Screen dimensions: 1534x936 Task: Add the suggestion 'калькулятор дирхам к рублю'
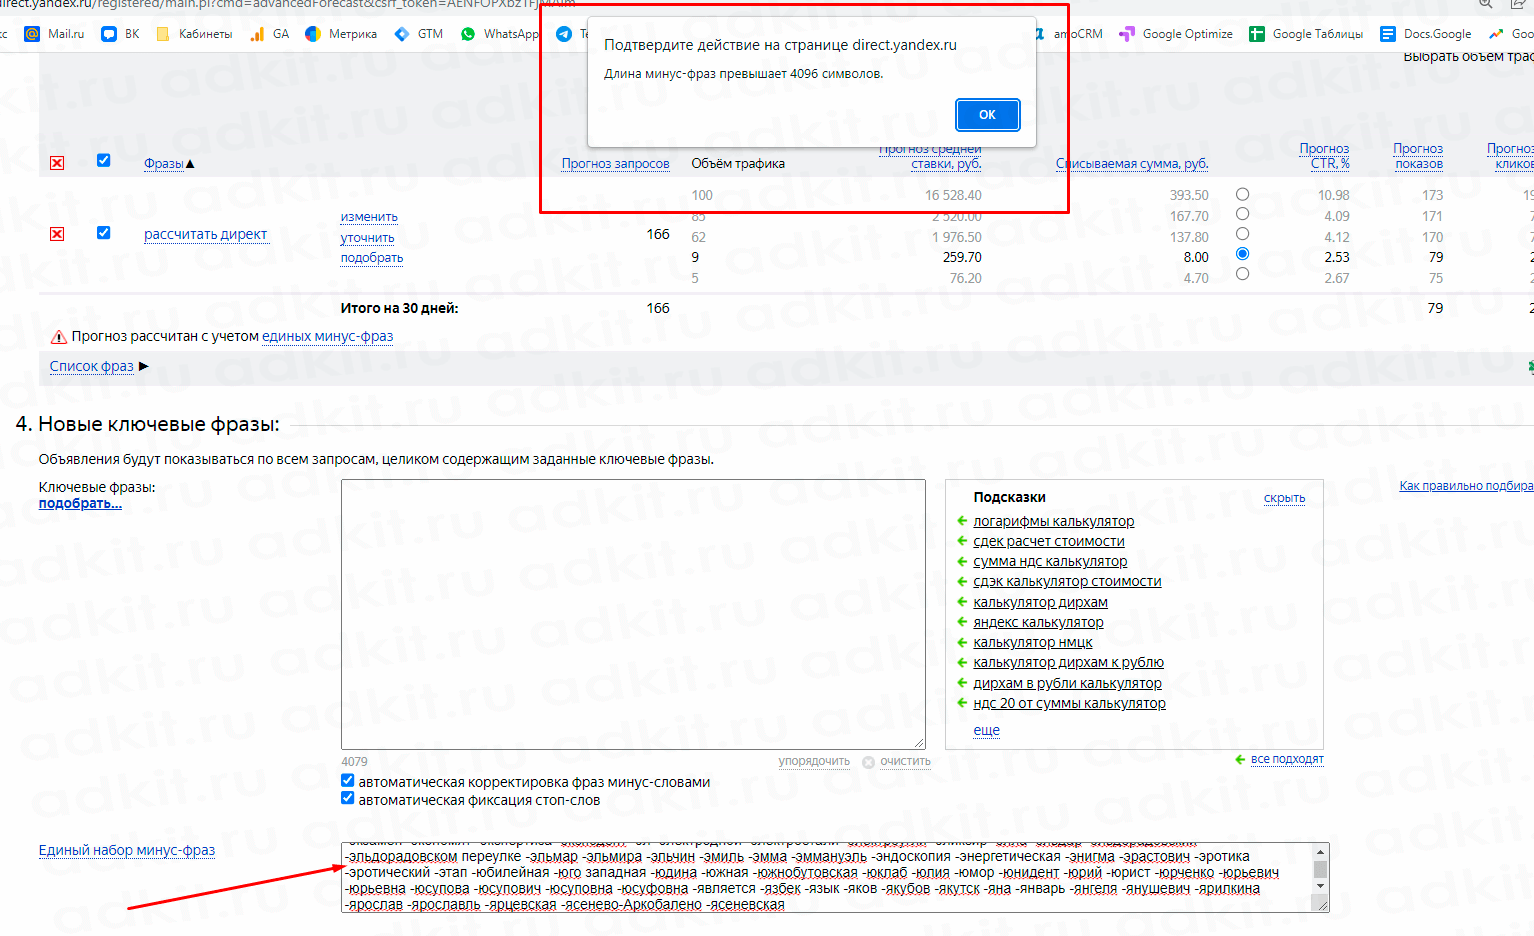tap(1068, 662)
